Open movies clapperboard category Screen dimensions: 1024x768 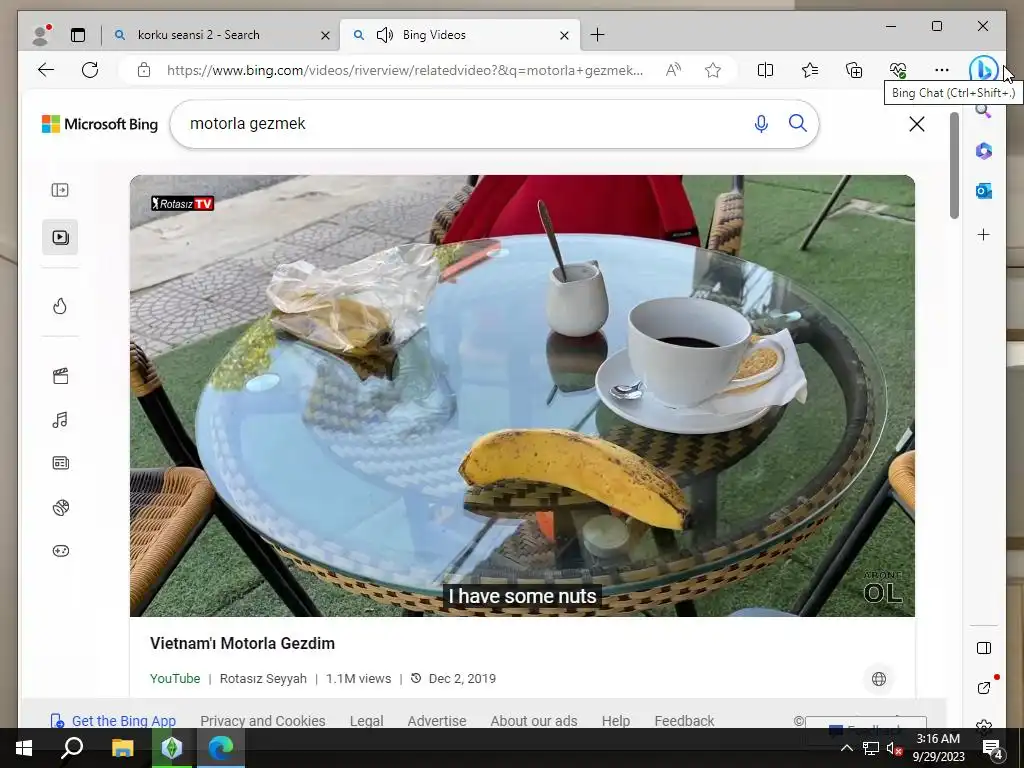pos(60,376)
